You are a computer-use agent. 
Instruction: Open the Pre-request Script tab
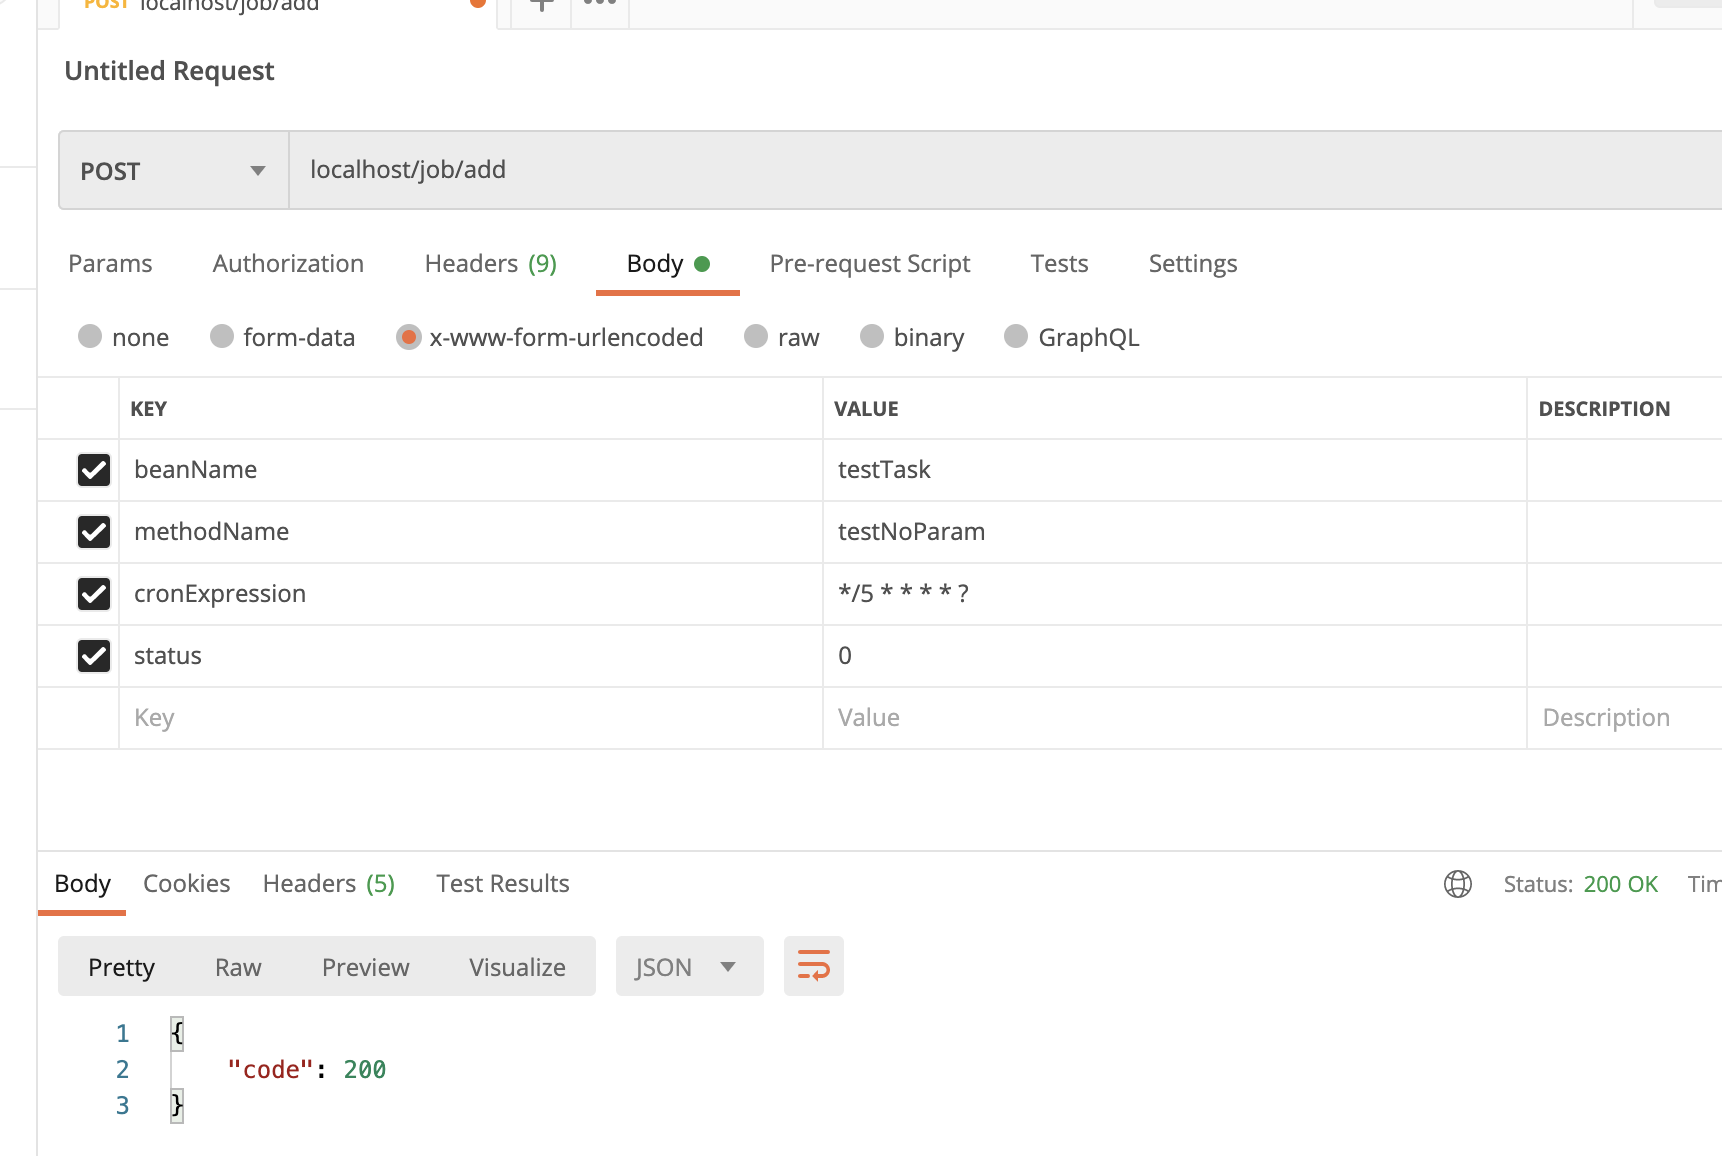[870, 264]
